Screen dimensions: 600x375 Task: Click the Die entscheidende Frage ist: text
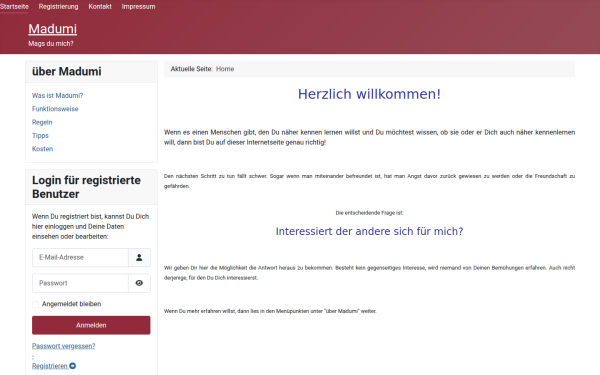[369, 213]
